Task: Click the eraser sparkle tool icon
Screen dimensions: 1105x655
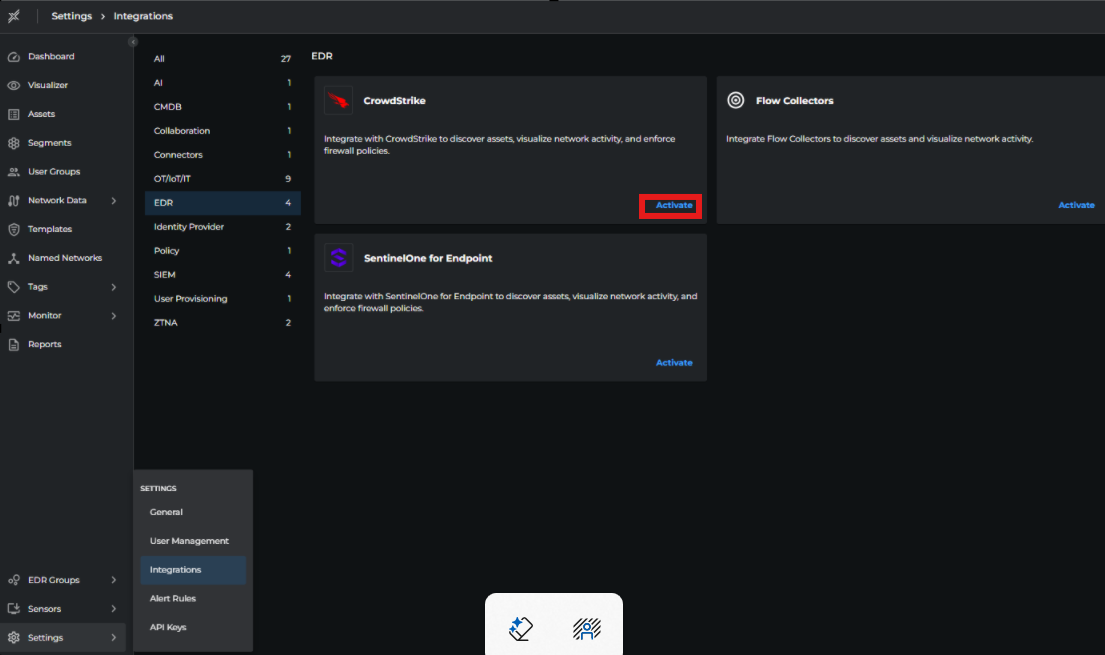Action: (x=521, y=628)
